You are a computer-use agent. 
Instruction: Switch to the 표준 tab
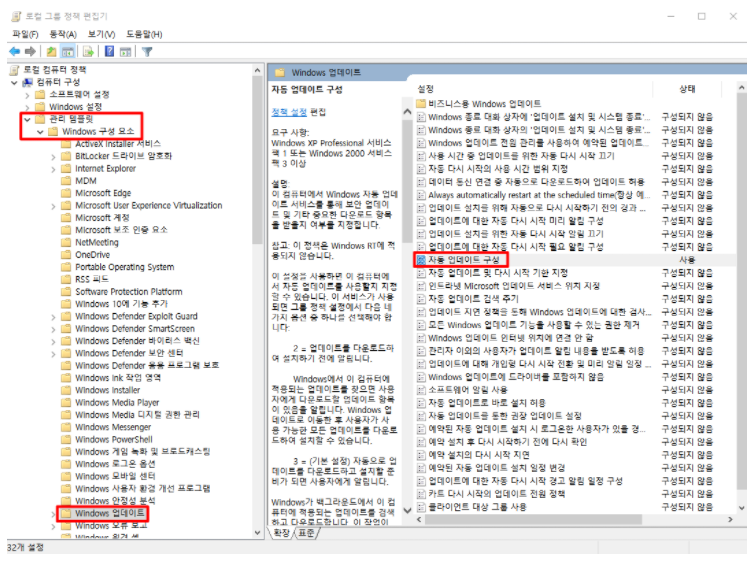(306, 532)
